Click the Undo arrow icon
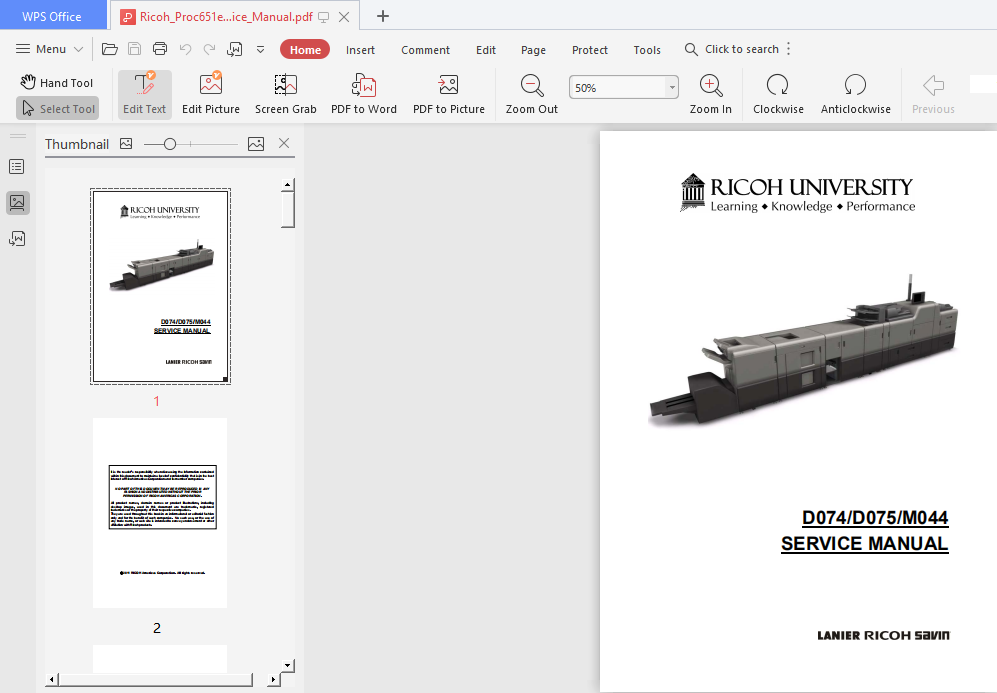Screen dimensions: 997x693 (x=185, y=49)
